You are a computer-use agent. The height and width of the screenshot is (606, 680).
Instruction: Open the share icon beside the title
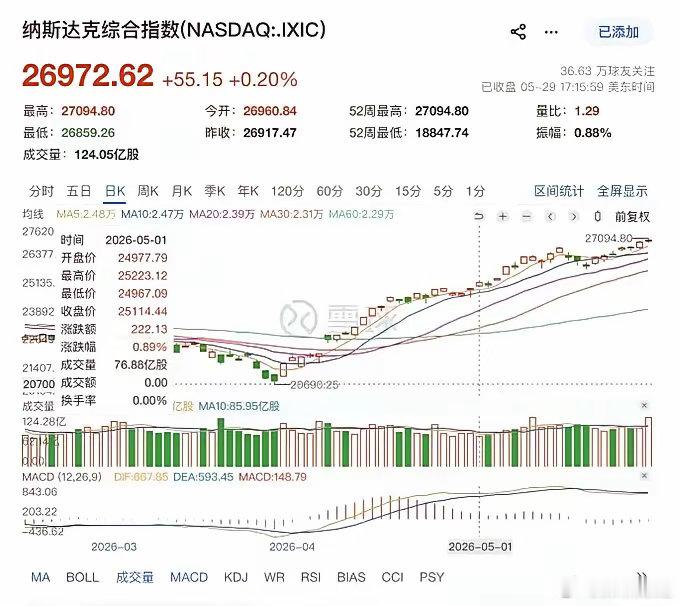pyautogui.click(x=518, y=32)
